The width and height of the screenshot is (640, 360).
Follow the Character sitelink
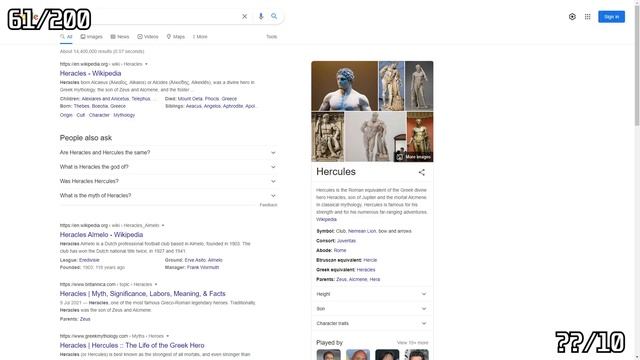99,115
